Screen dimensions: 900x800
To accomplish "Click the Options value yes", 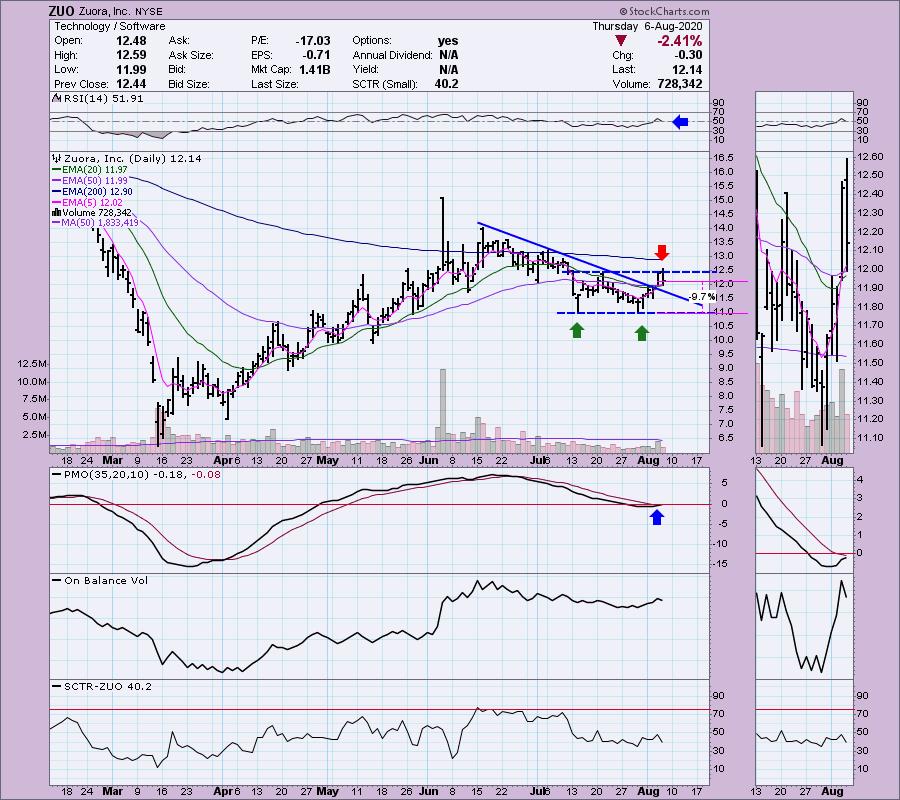I will 448,41.
